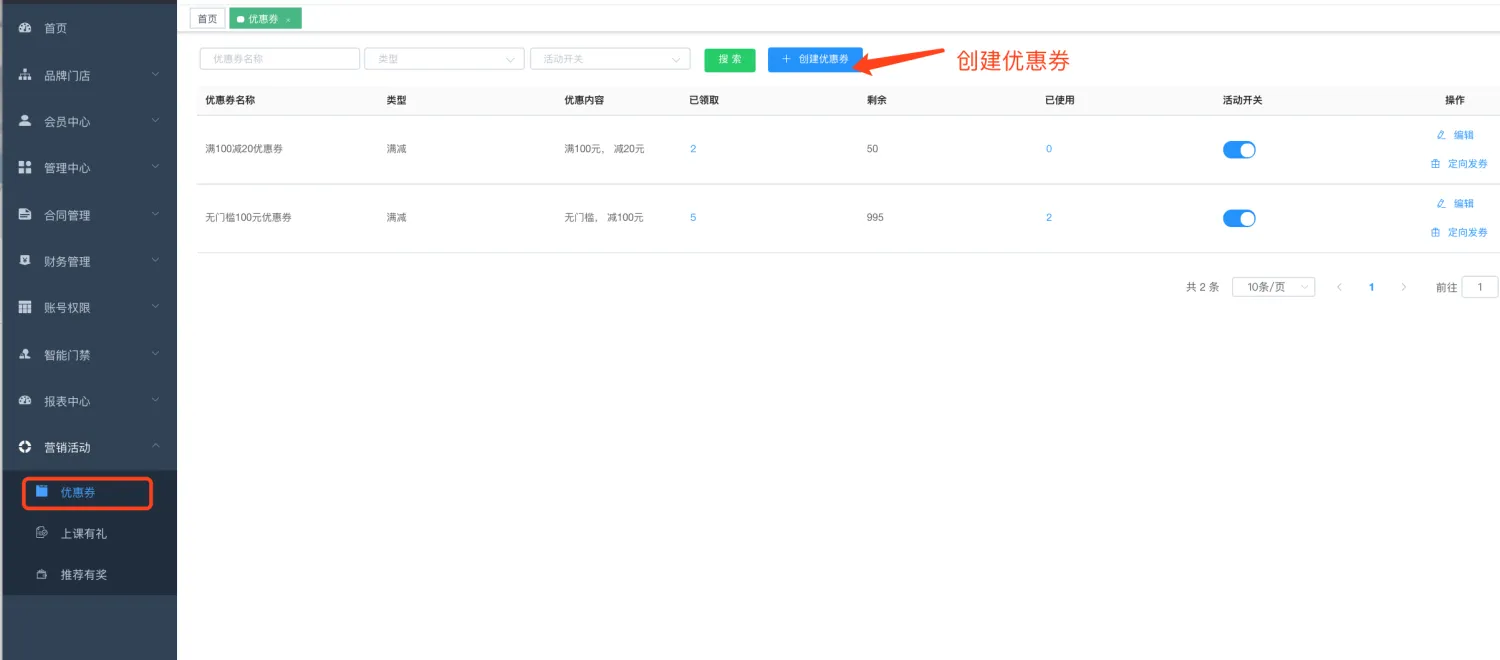Click the 优惠券名称 search input field
The height and width of the screenshot is (660, 1500).
(279, 59)
